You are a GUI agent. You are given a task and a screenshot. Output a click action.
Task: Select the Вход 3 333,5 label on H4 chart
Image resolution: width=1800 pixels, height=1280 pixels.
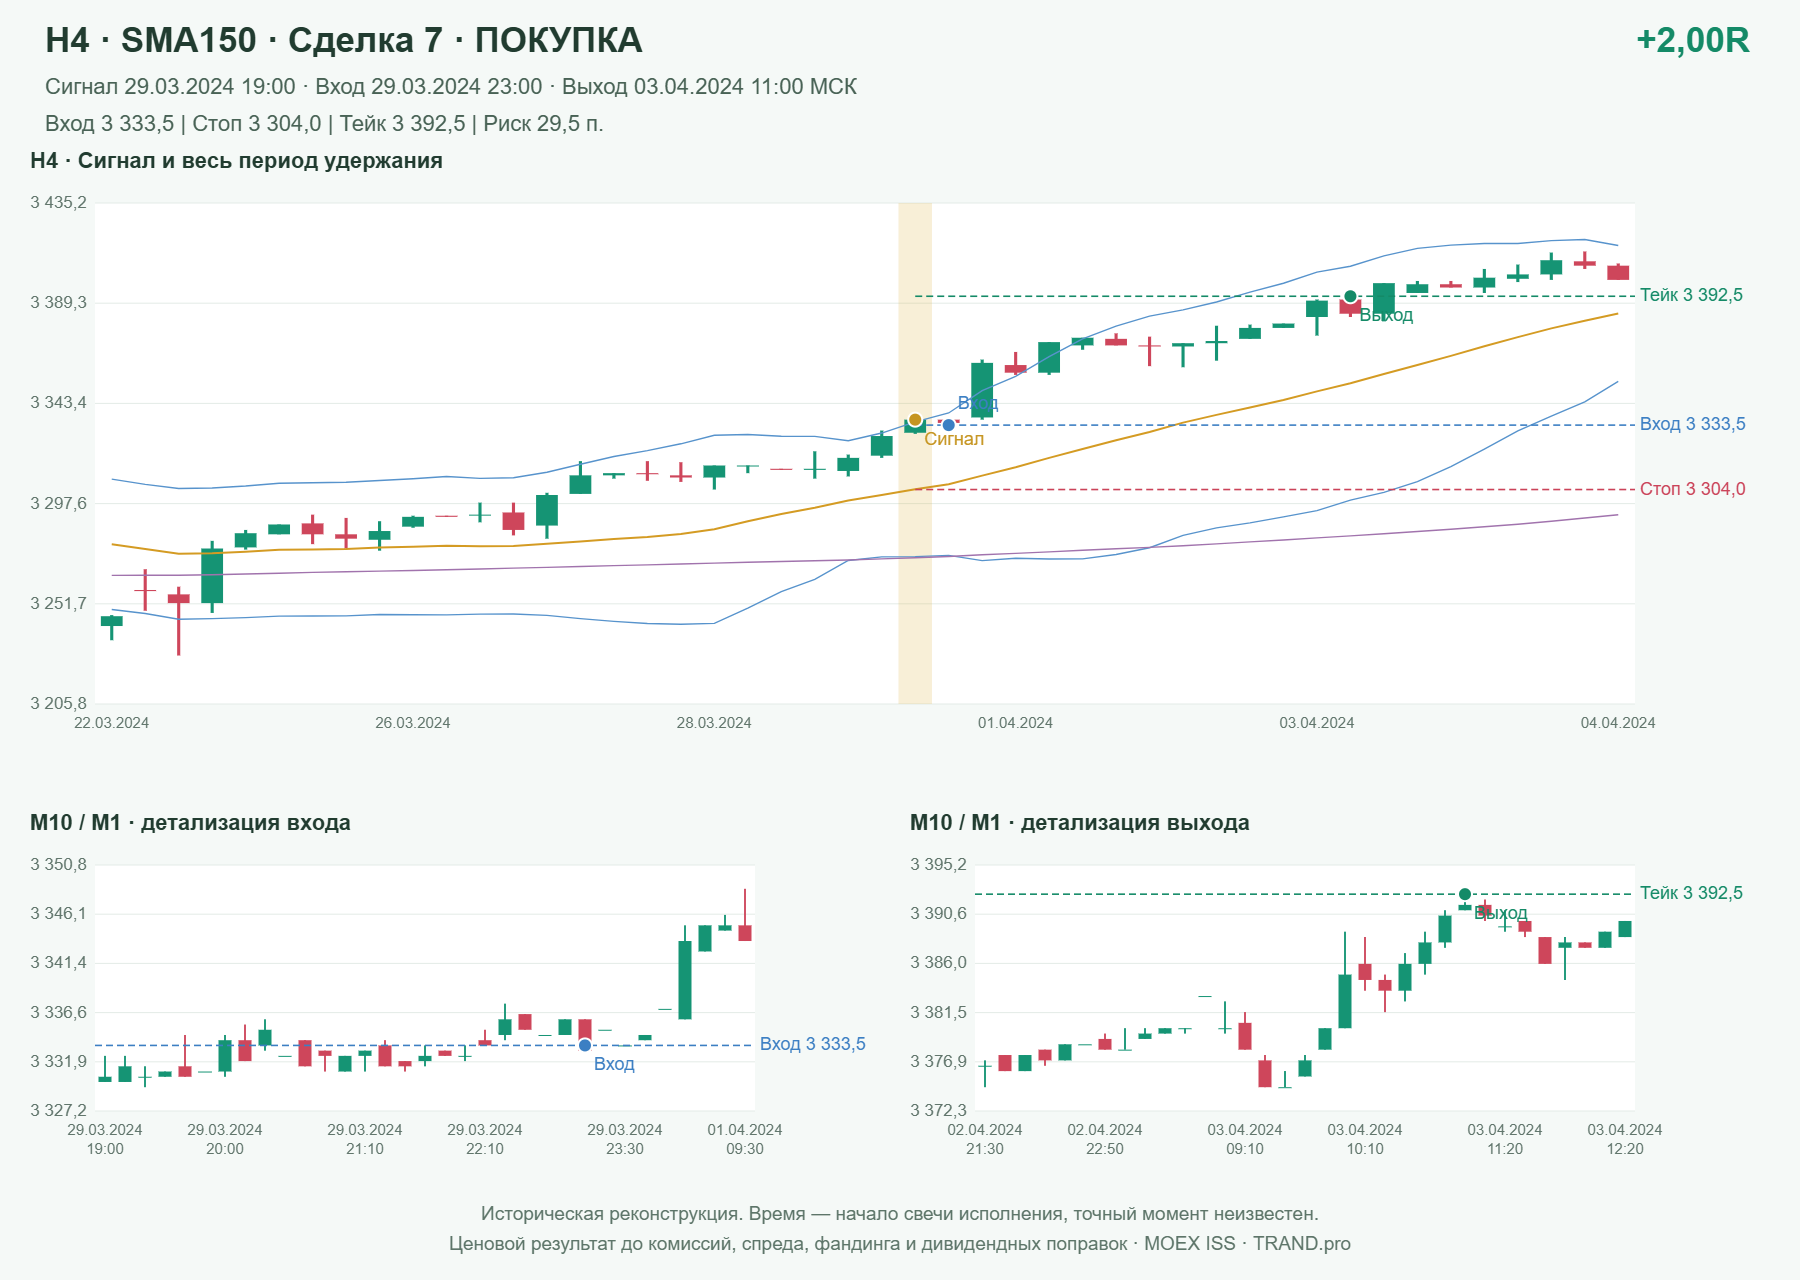coord(1692,424)
